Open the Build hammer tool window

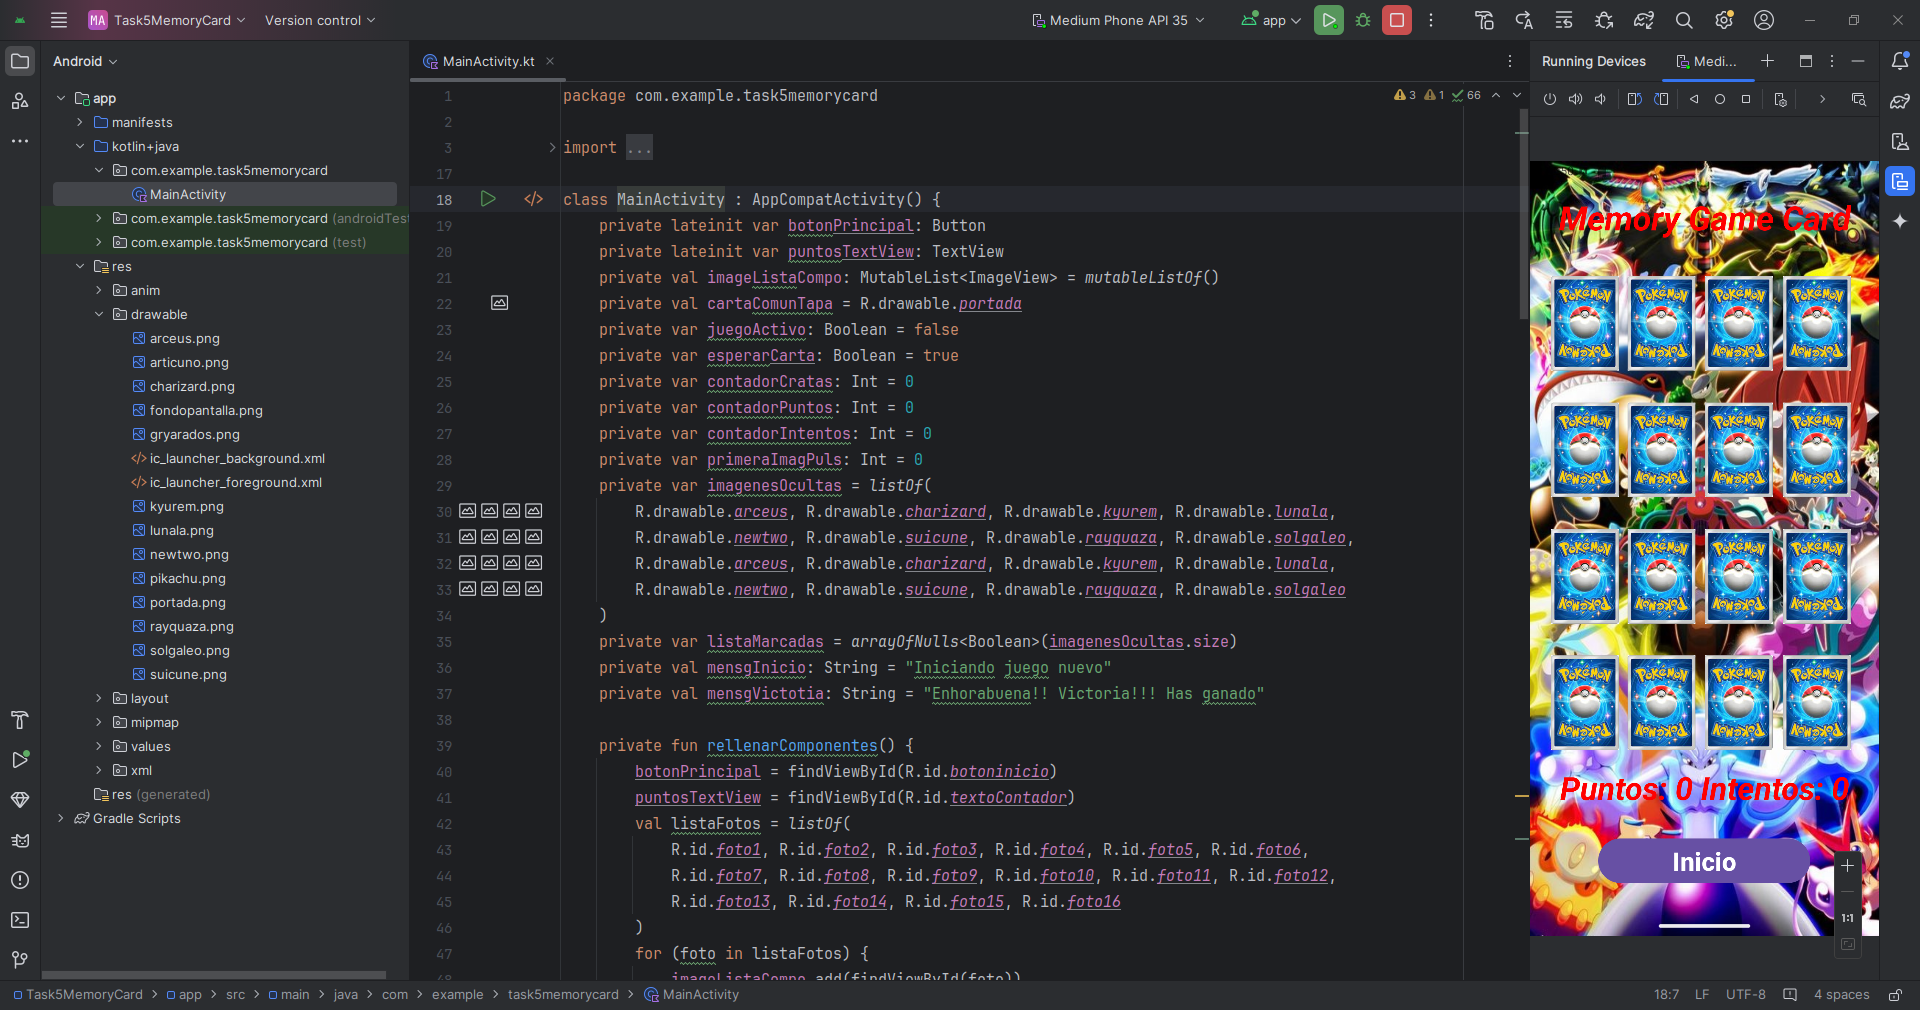click(x=19, y=720)
